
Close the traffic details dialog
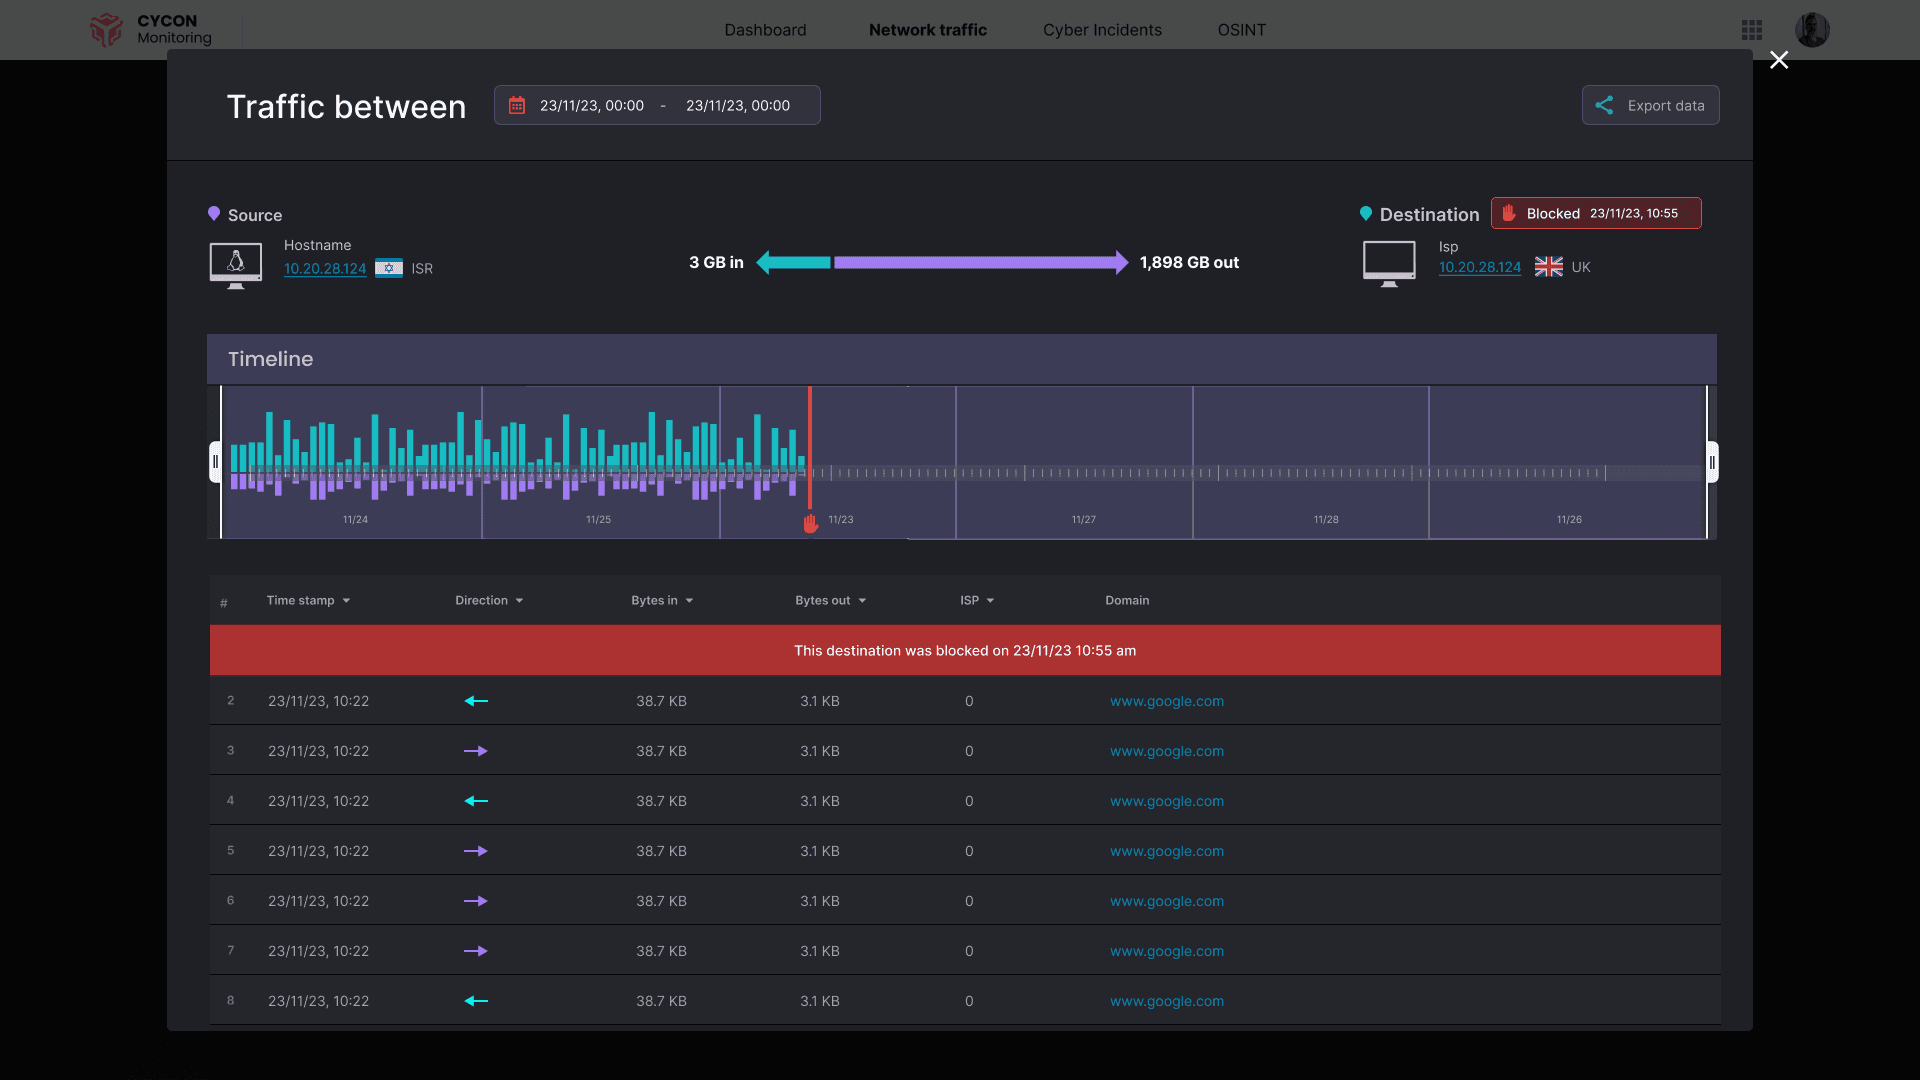[x=1779, y=60]
